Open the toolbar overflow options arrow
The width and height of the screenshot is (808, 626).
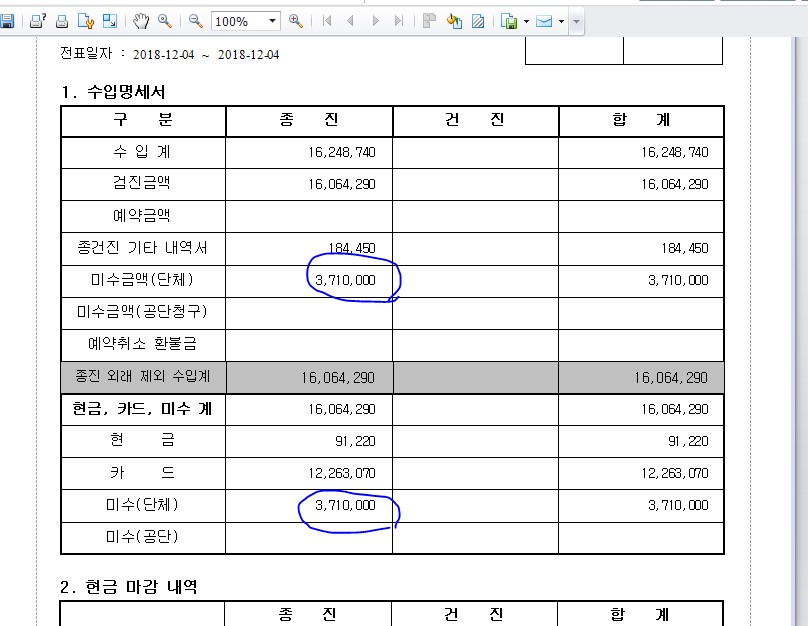pyautogui.click(x=577, y=22)
